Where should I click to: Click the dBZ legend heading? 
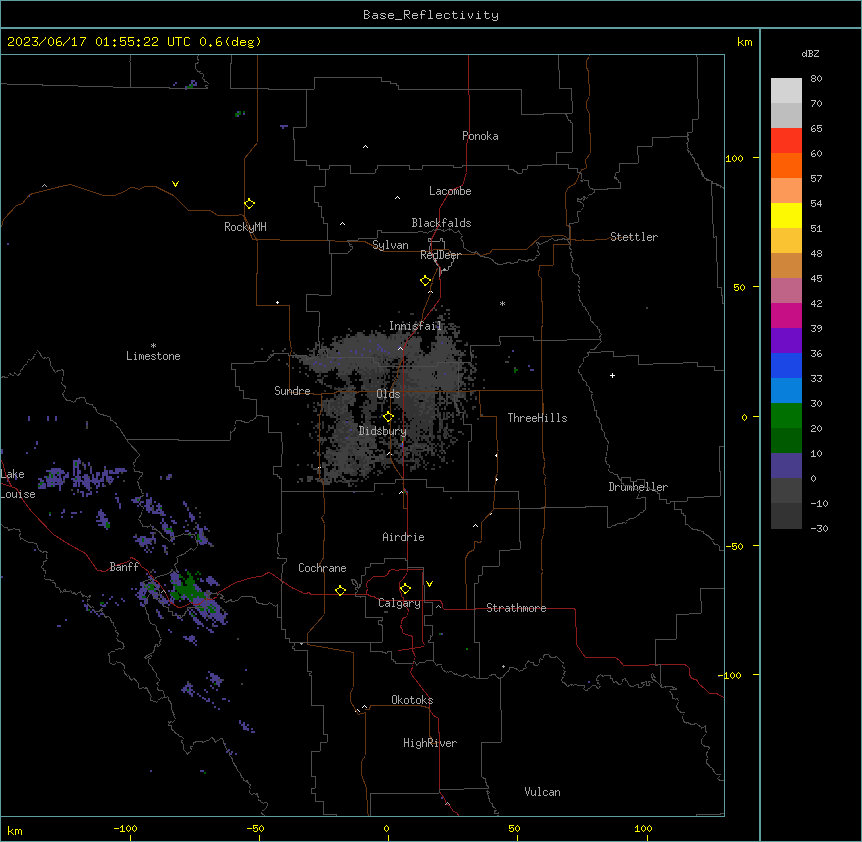click(x=810, y=53)
